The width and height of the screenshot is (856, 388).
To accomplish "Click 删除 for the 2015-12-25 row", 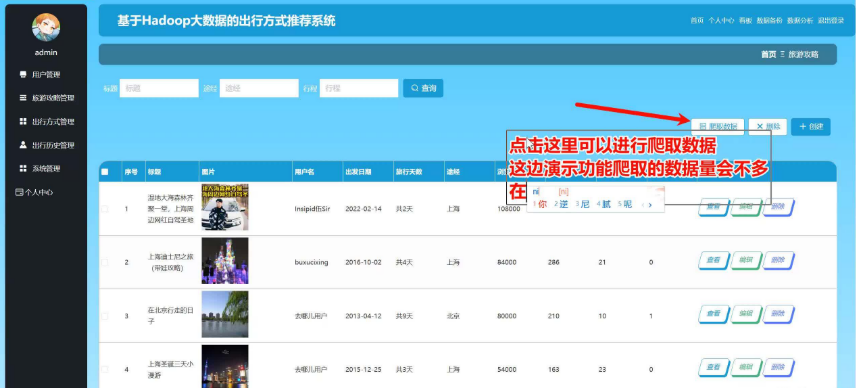I will pyautogui.click(x=778, y=368).
